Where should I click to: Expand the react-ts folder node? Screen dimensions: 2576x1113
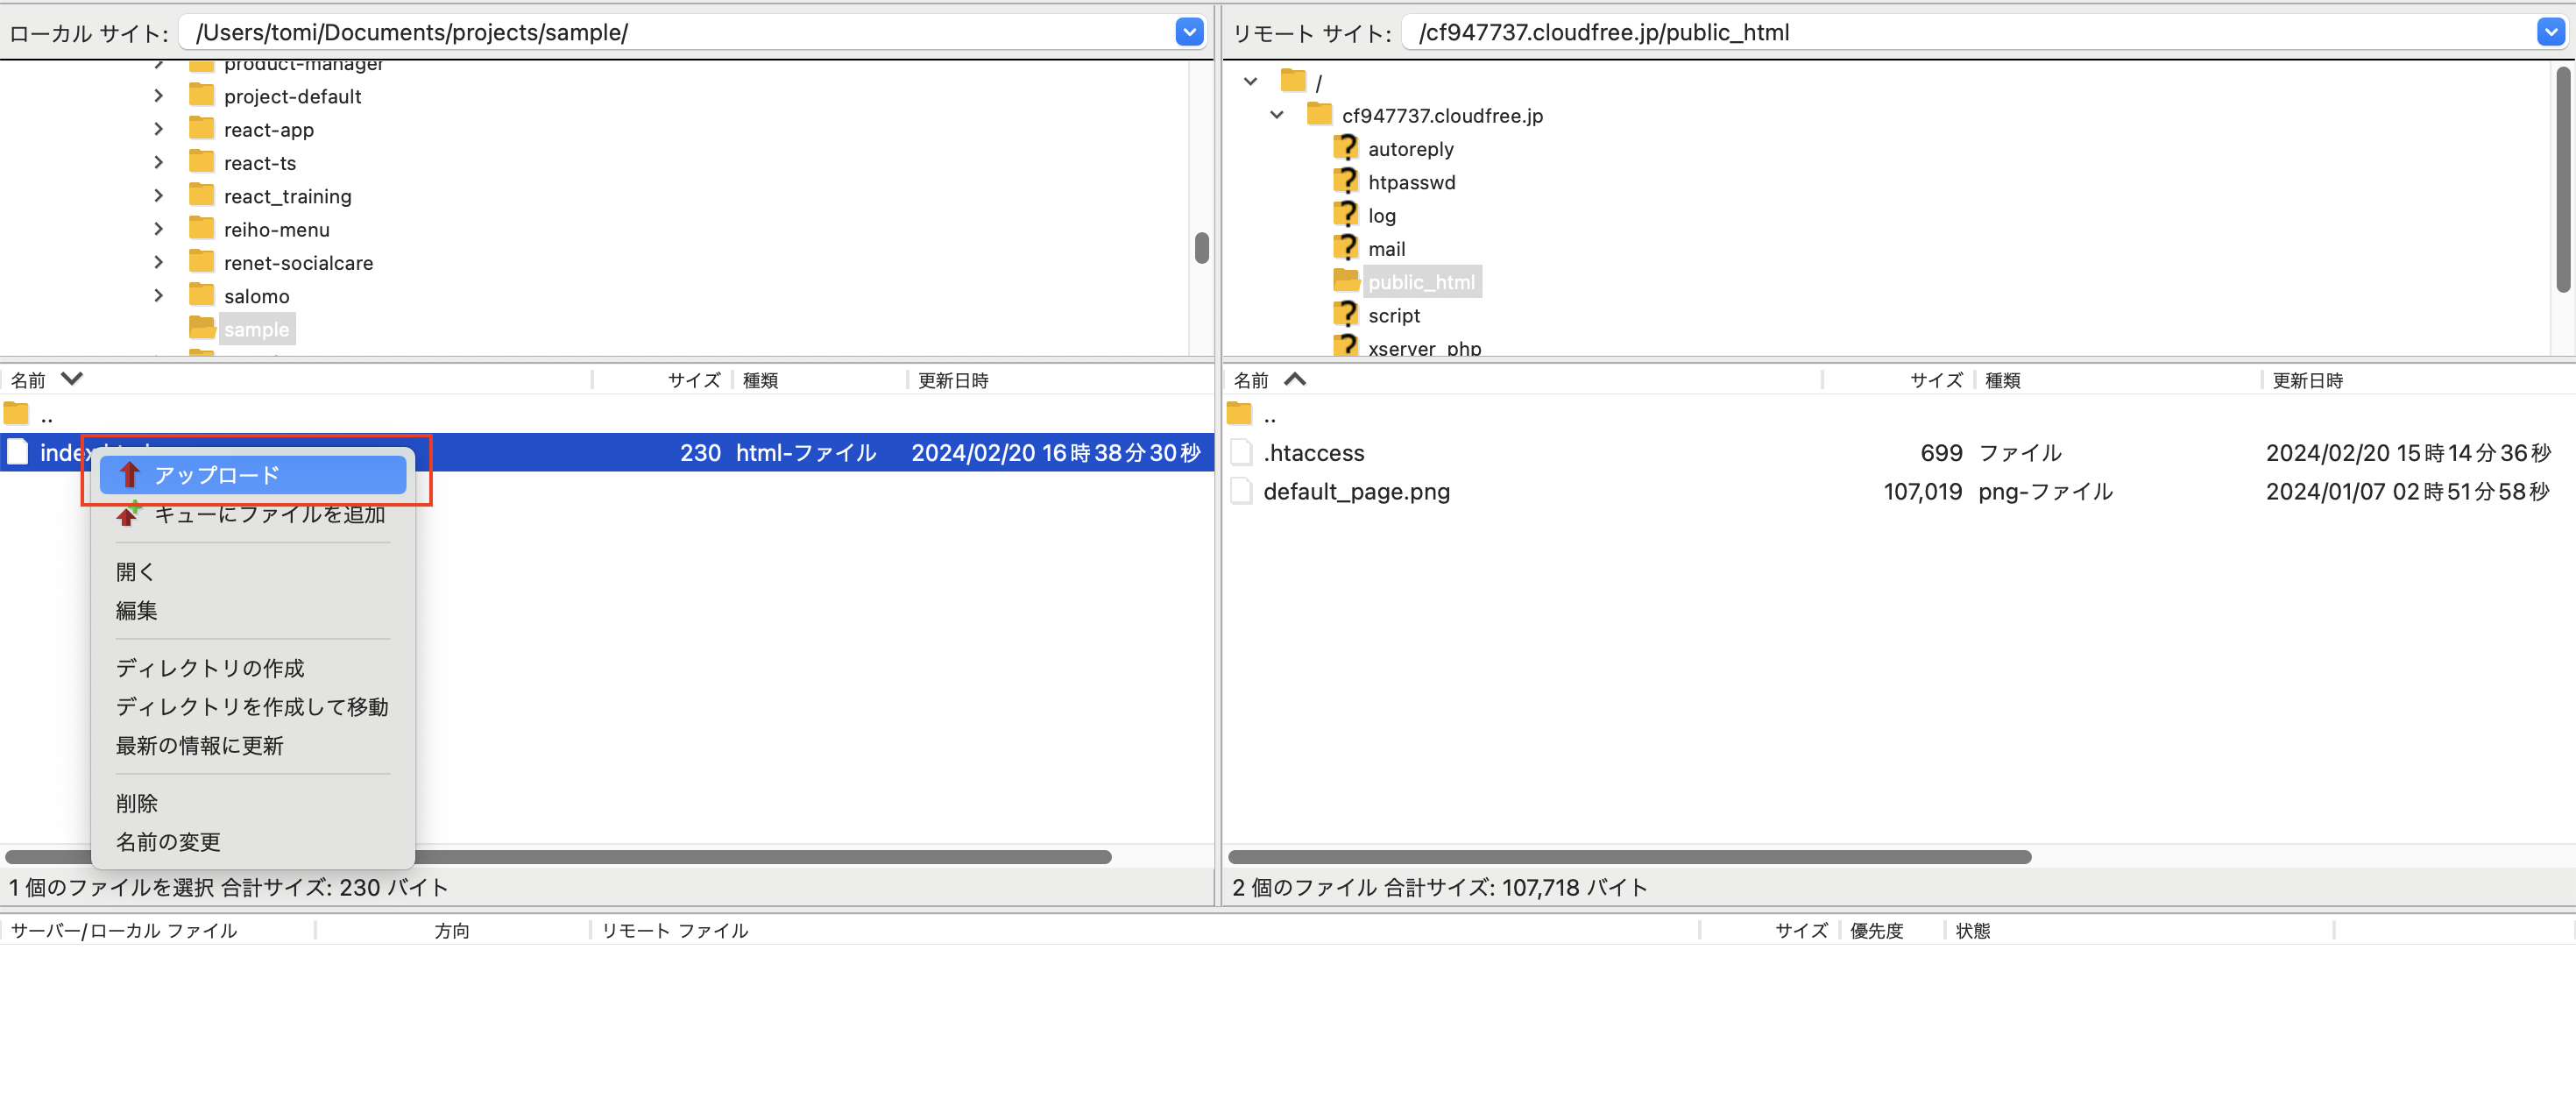tap(158, 162)
